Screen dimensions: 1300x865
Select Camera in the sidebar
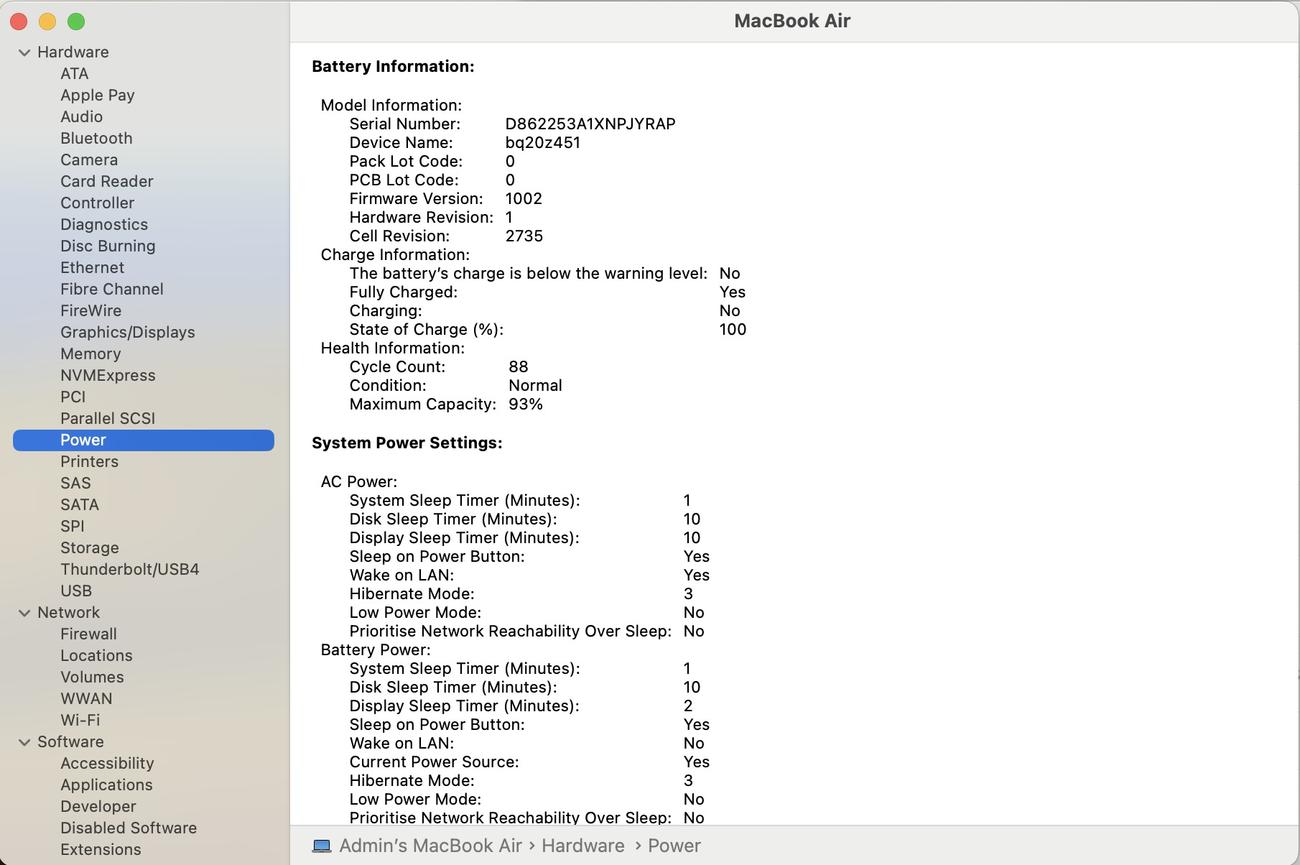(89, 160)
